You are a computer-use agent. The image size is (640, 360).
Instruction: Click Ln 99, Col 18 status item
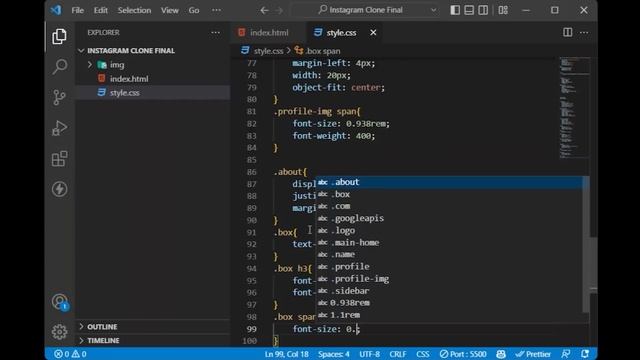coord(287,354)
